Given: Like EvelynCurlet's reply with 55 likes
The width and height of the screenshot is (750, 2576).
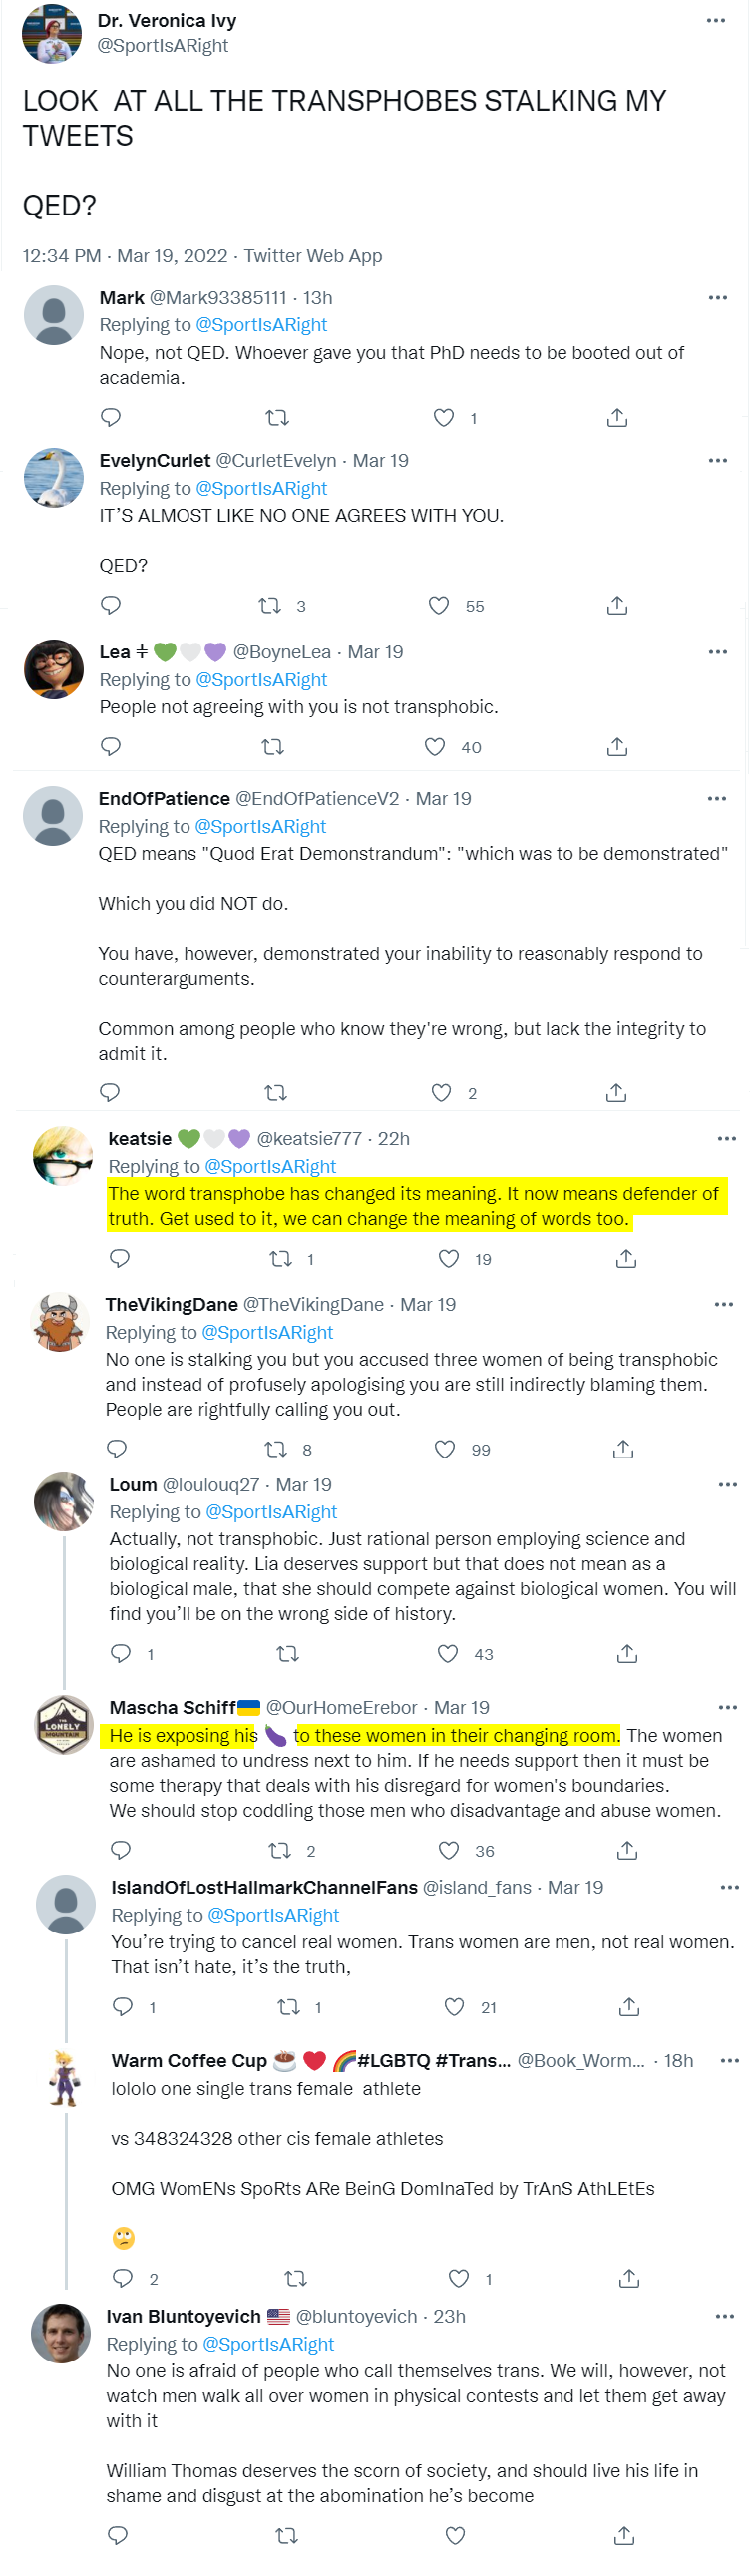Looking at the screenshot, I should [x=439, y=605].
